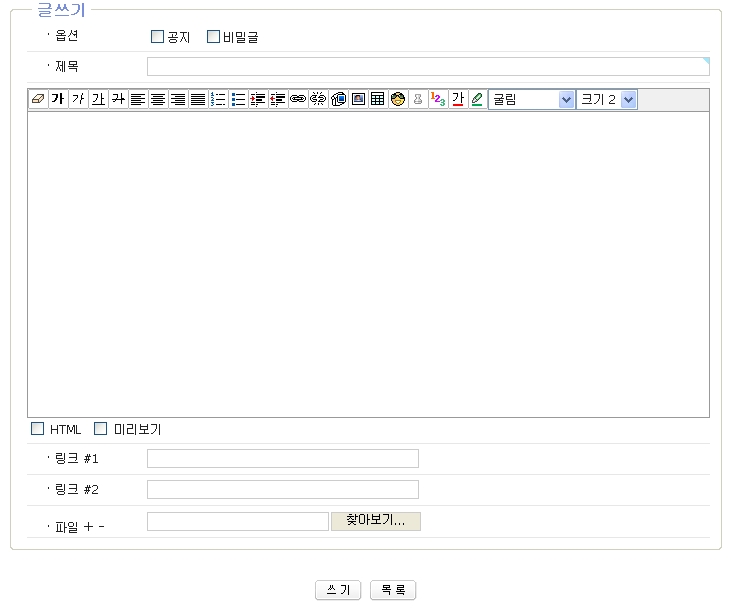
Task: Change the font color (red underlined 가)
Action: pos(458,99)
